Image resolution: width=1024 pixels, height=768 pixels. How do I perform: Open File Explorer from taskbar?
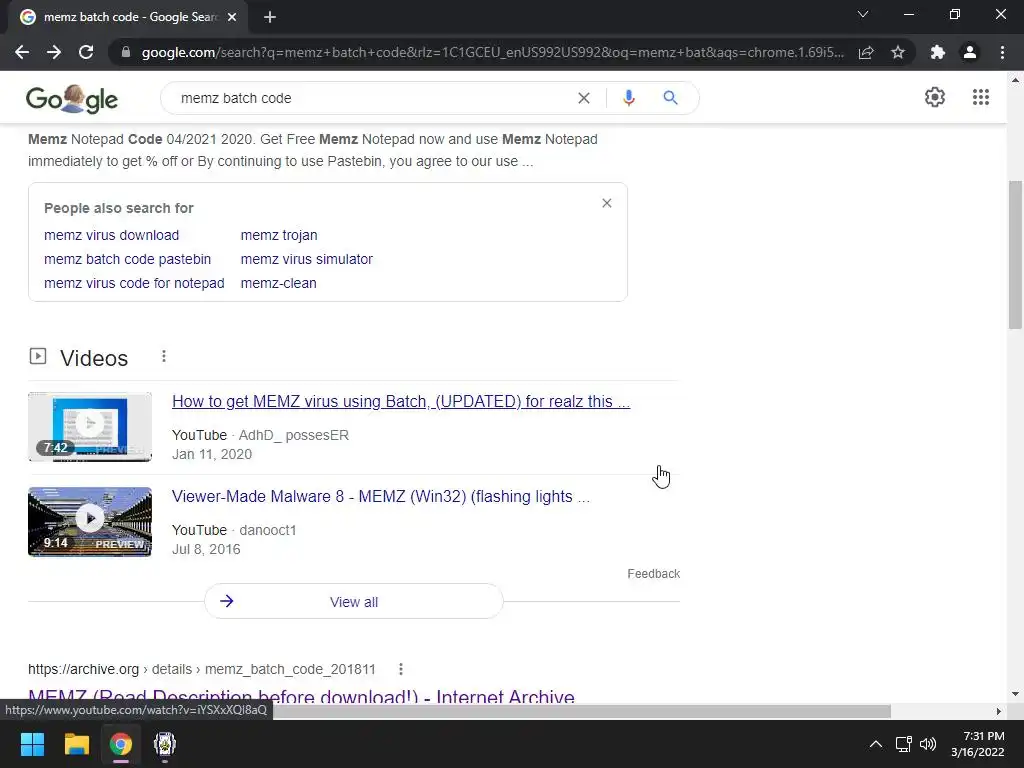tap(76, 744)
